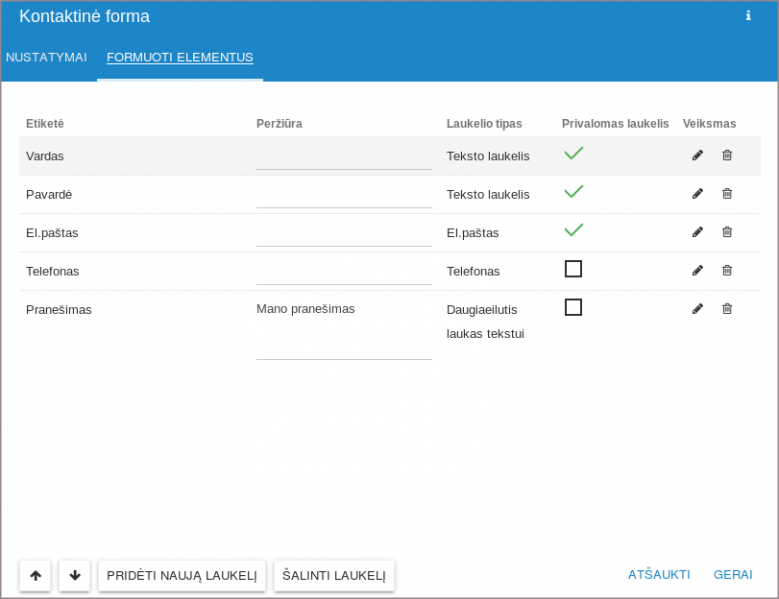Uncheck required mark for Vardas
Viewport: 779px width, 599px height.
tap(573, 154)
